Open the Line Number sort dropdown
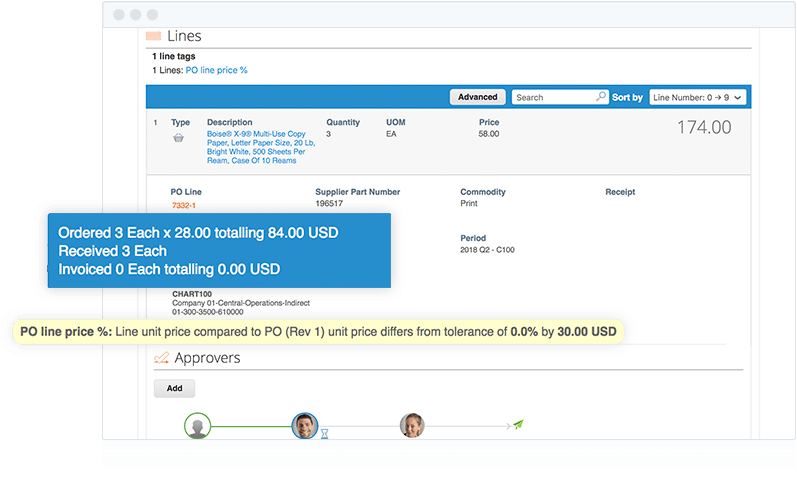 click(x=697, y=97)
